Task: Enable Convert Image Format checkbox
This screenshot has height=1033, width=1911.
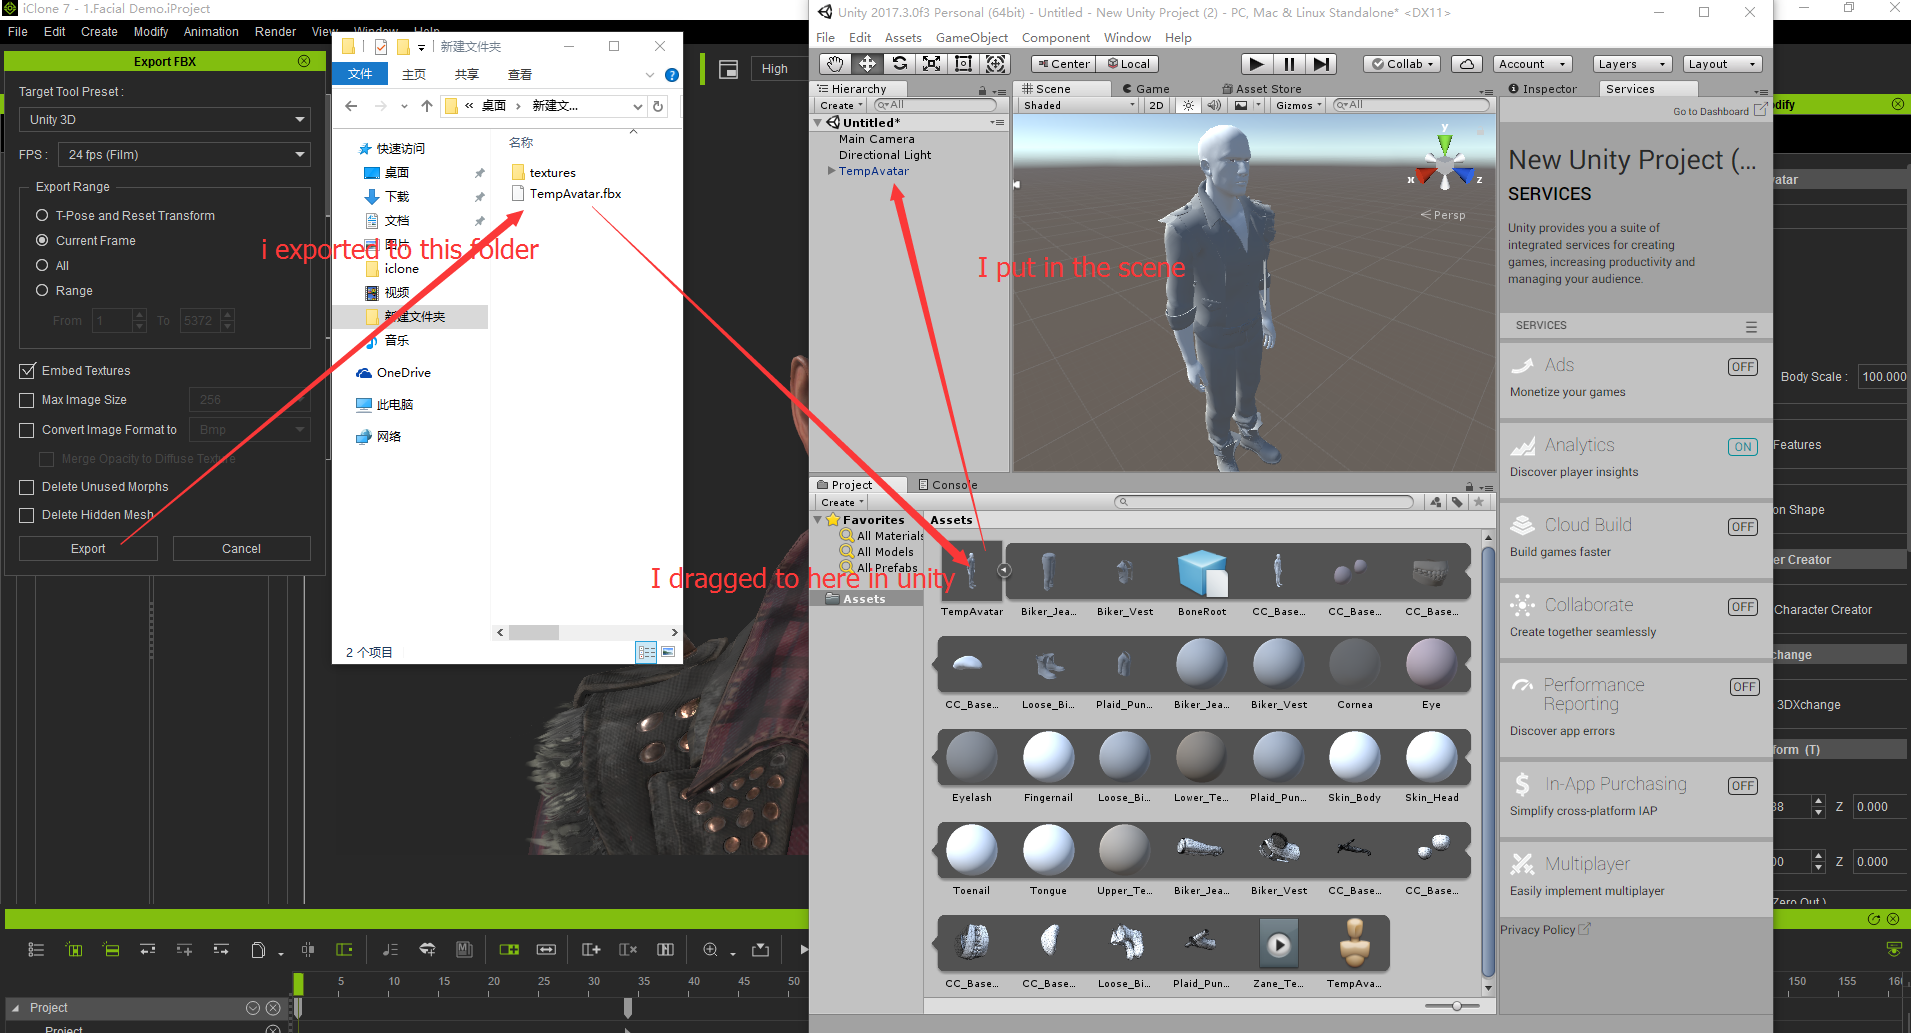Action: coord(27,430)
